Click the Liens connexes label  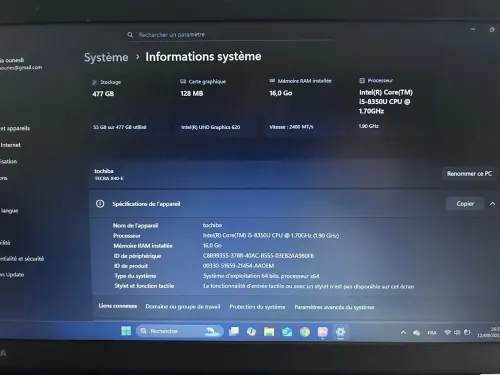(x=118, y=306)
